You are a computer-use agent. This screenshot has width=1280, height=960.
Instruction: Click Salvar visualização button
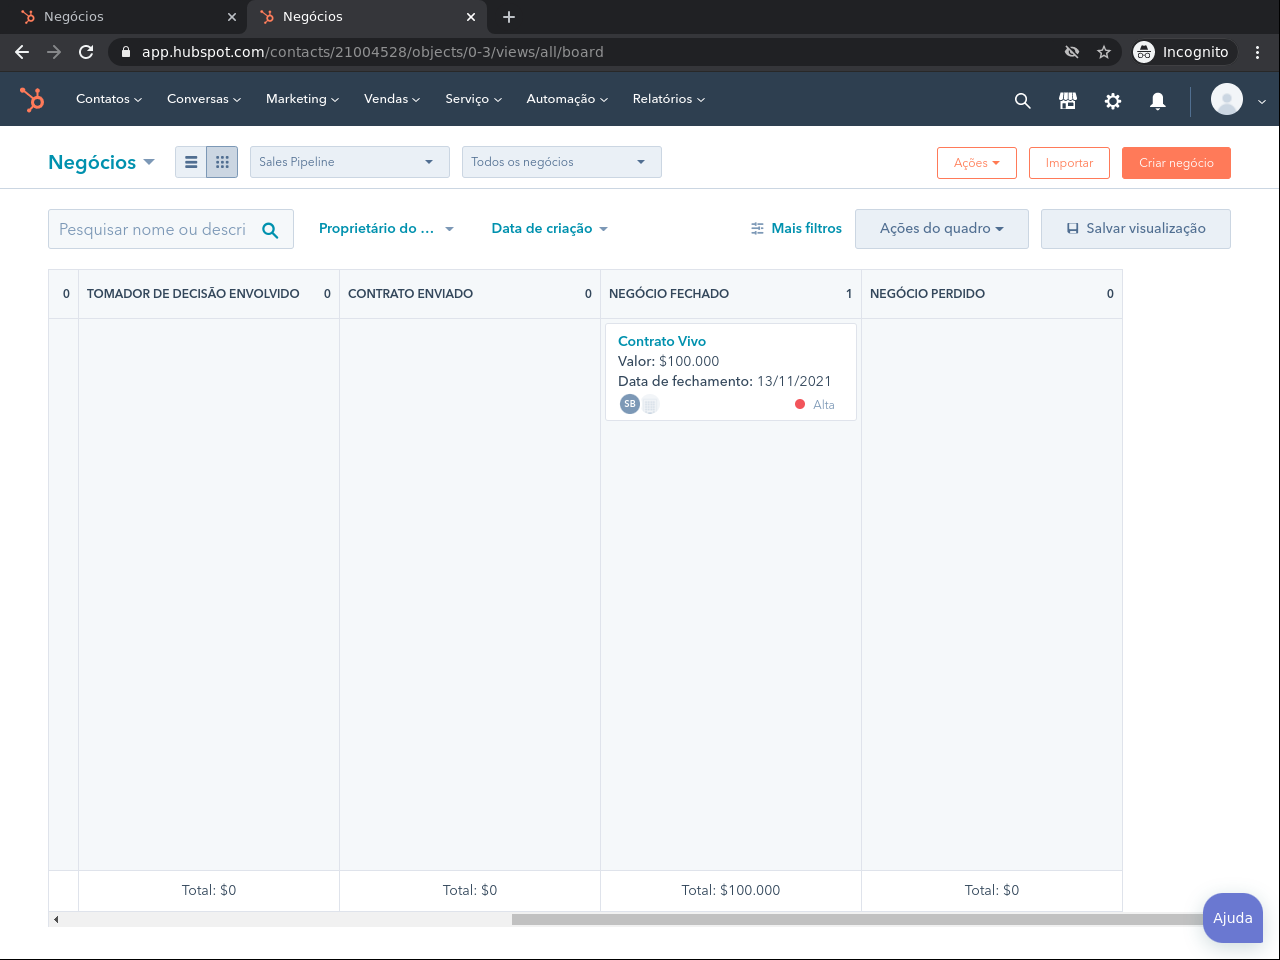click(x=1136, y=229)
